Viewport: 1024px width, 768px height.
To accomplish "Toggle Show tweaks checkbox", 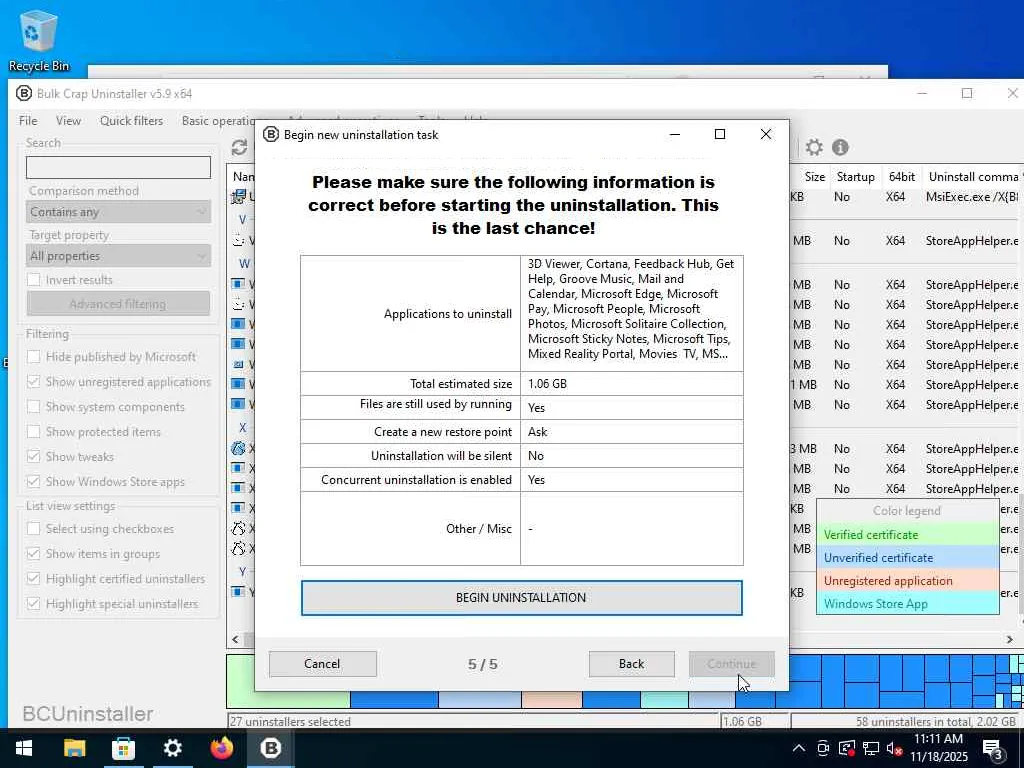I will [x=33, y=456].
